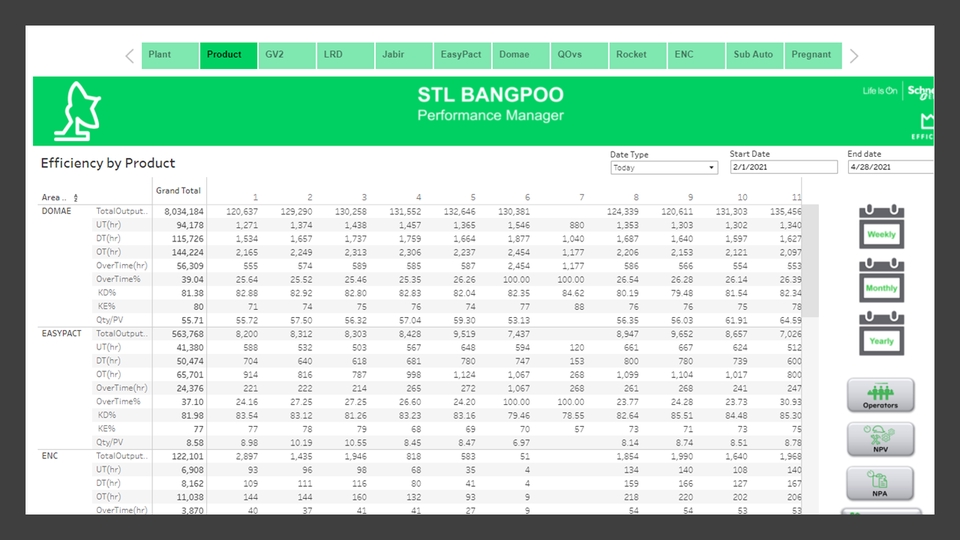Screen dimensions: 960x540
Task: Select the DOMAE area row header
Action: (56, 211)
